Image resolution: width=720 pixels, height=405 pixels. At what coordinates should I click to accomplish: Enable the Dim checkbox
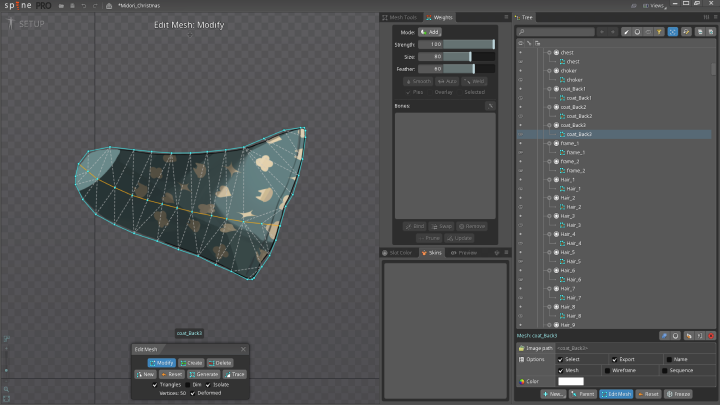(187, 385)
